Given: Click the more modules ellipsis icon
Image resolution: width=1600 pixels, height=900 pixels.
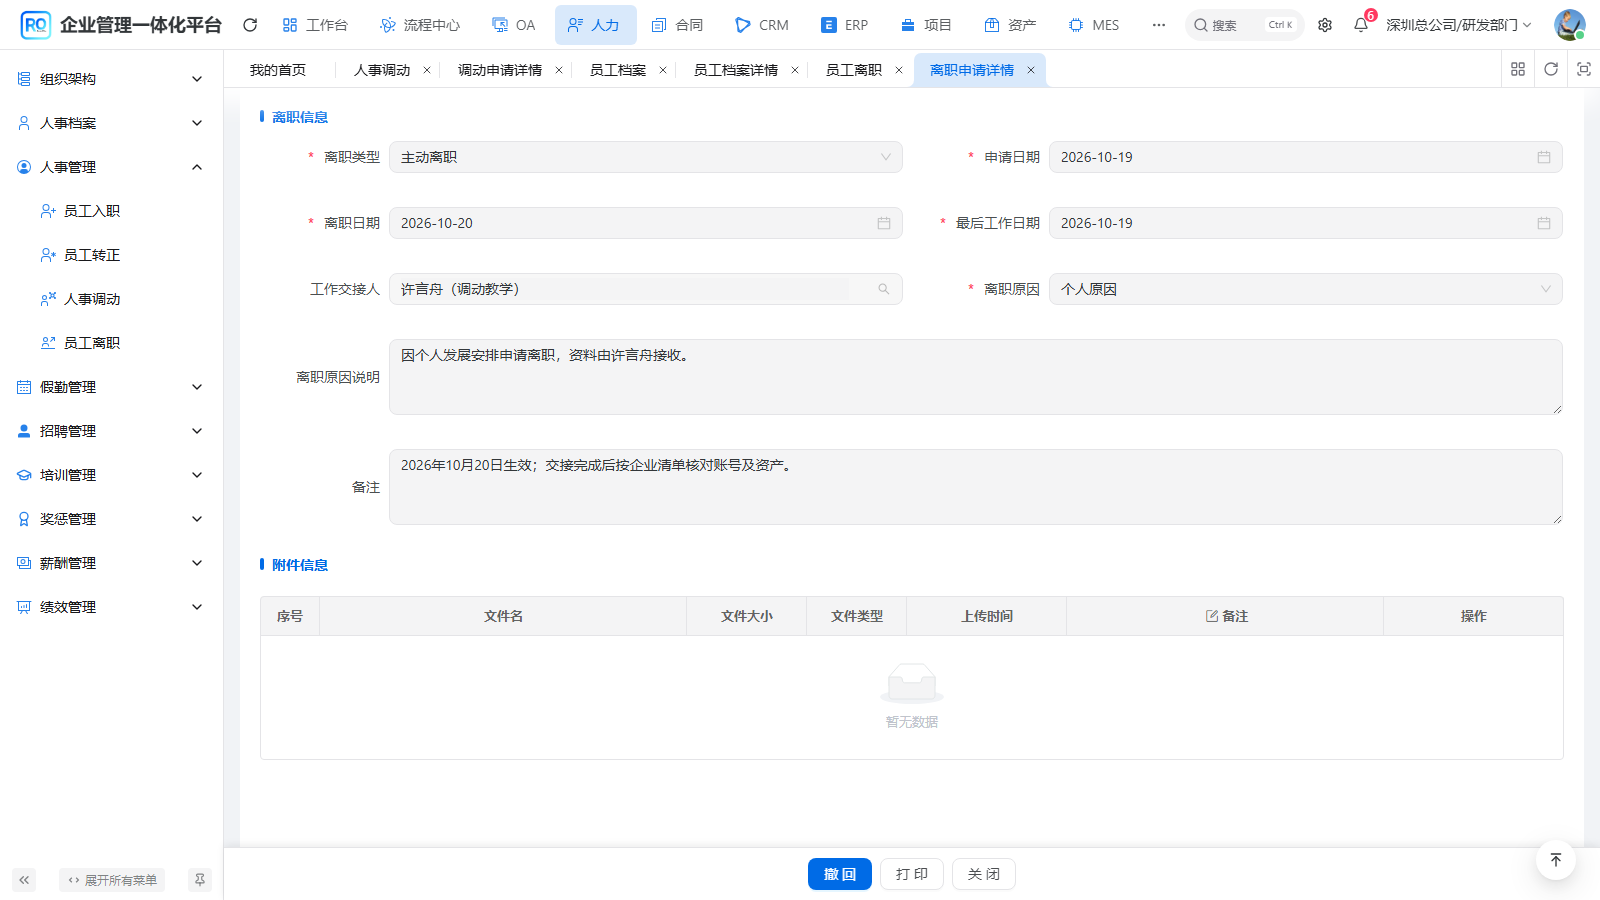Looking at the screenshot, I should click(x=1159, y=25).
